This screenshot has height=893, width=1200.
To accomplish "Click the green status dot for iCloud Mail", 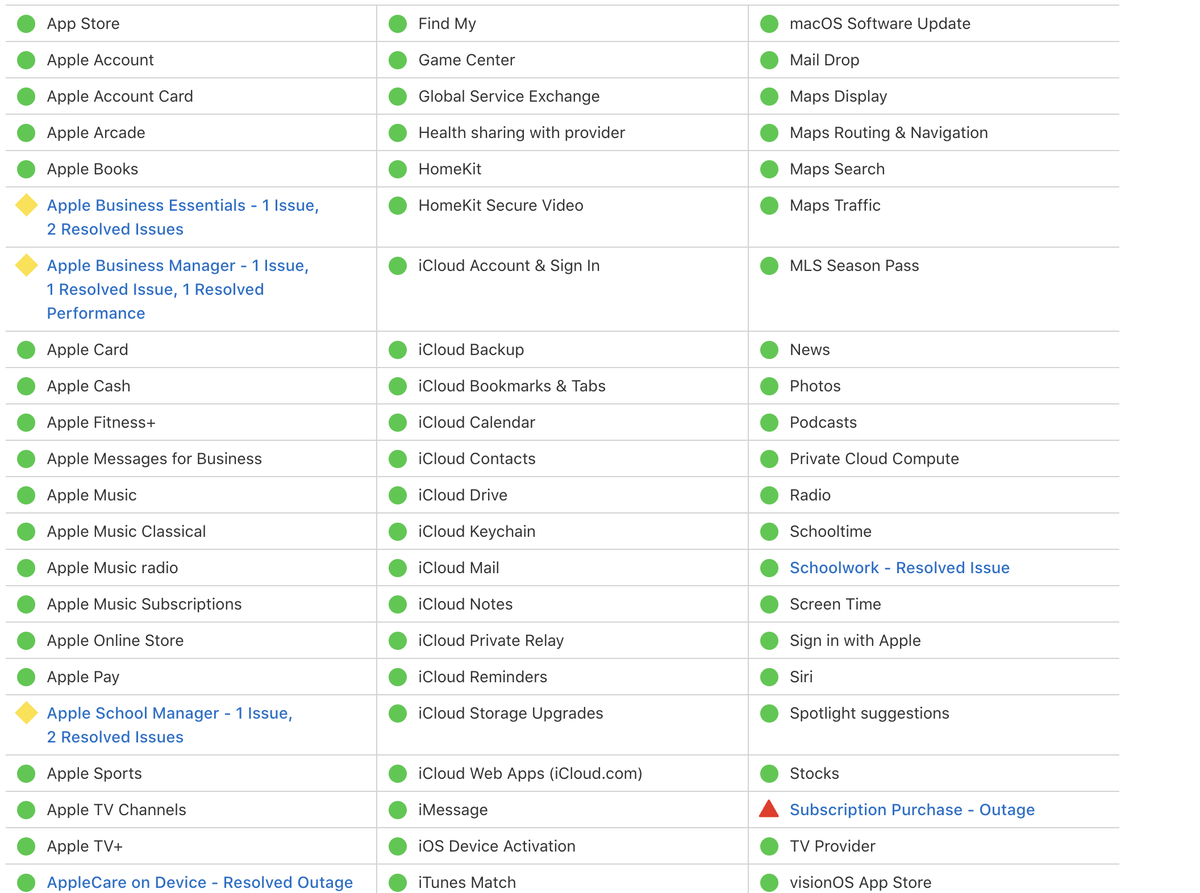I will (398, 568).
